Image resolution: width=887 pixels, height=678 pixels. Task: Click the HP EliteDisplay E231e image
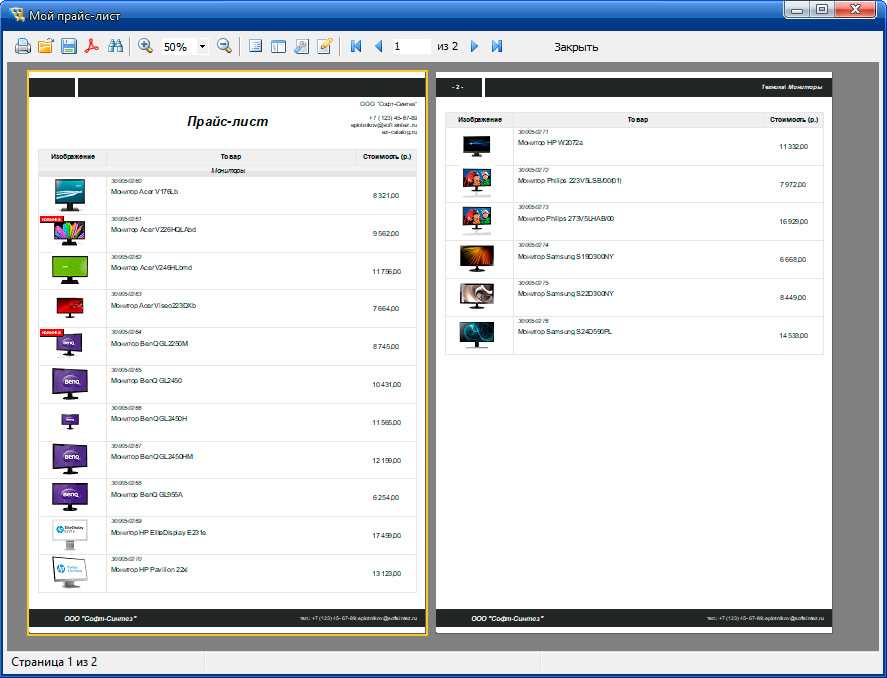70,535
